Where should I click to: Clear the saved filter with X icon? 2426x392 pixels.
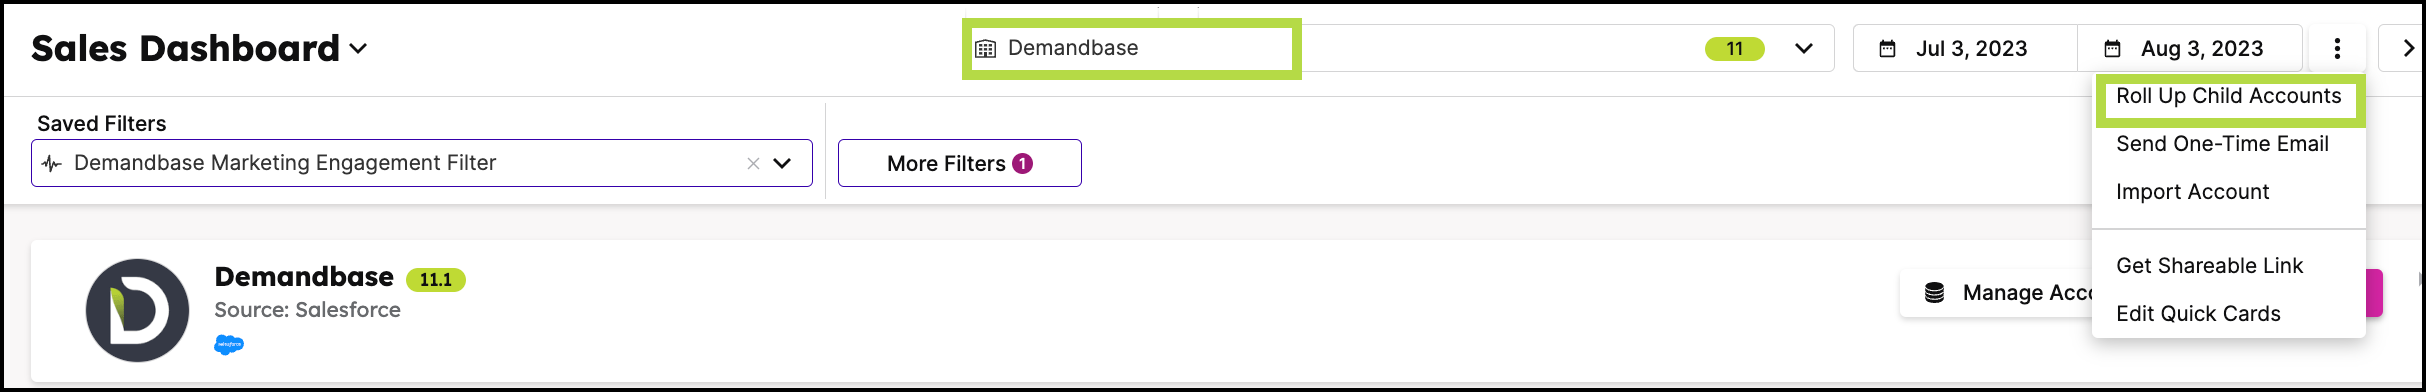click(x=753, y=163)
